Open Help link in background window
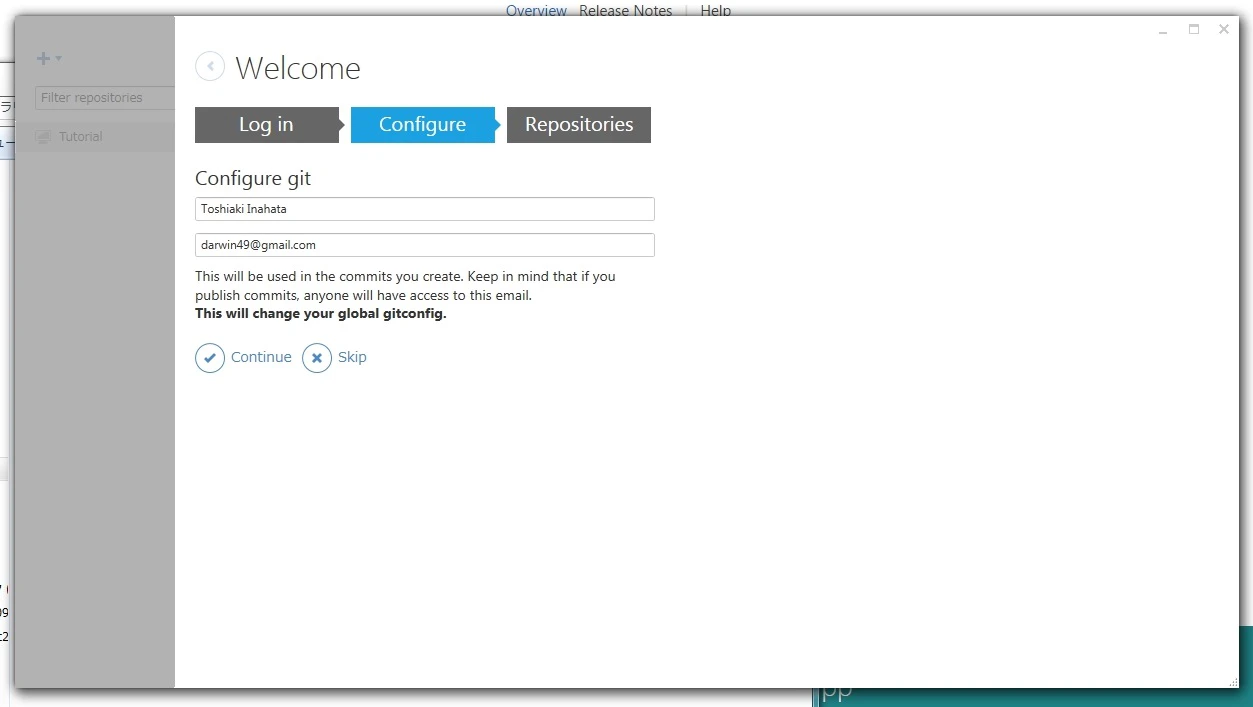Viewport: 1253px width, 707px height. click(x=716, y=10)
